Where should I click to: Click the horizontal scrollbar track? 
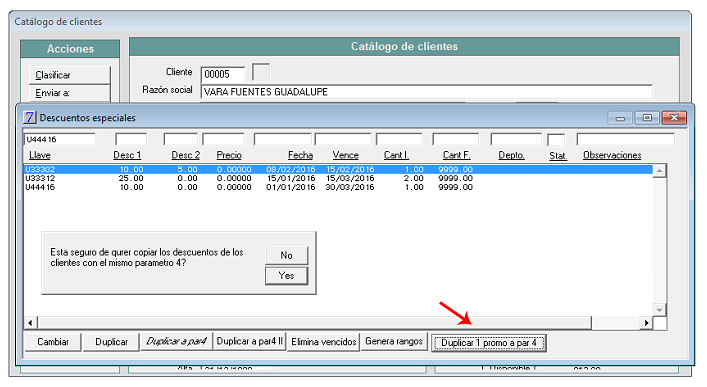(x=615, y=323)
